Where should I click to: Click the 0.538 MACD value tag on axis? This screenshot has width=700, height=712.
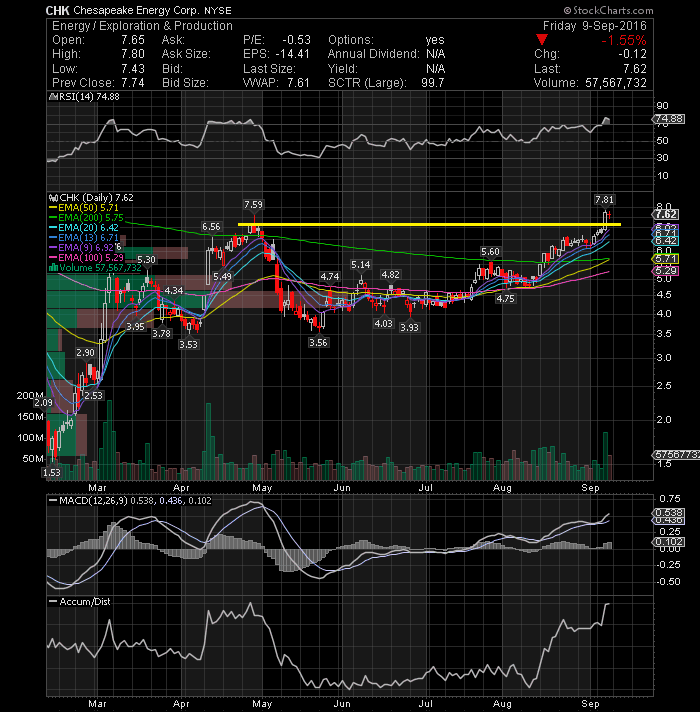coord(668,513)
